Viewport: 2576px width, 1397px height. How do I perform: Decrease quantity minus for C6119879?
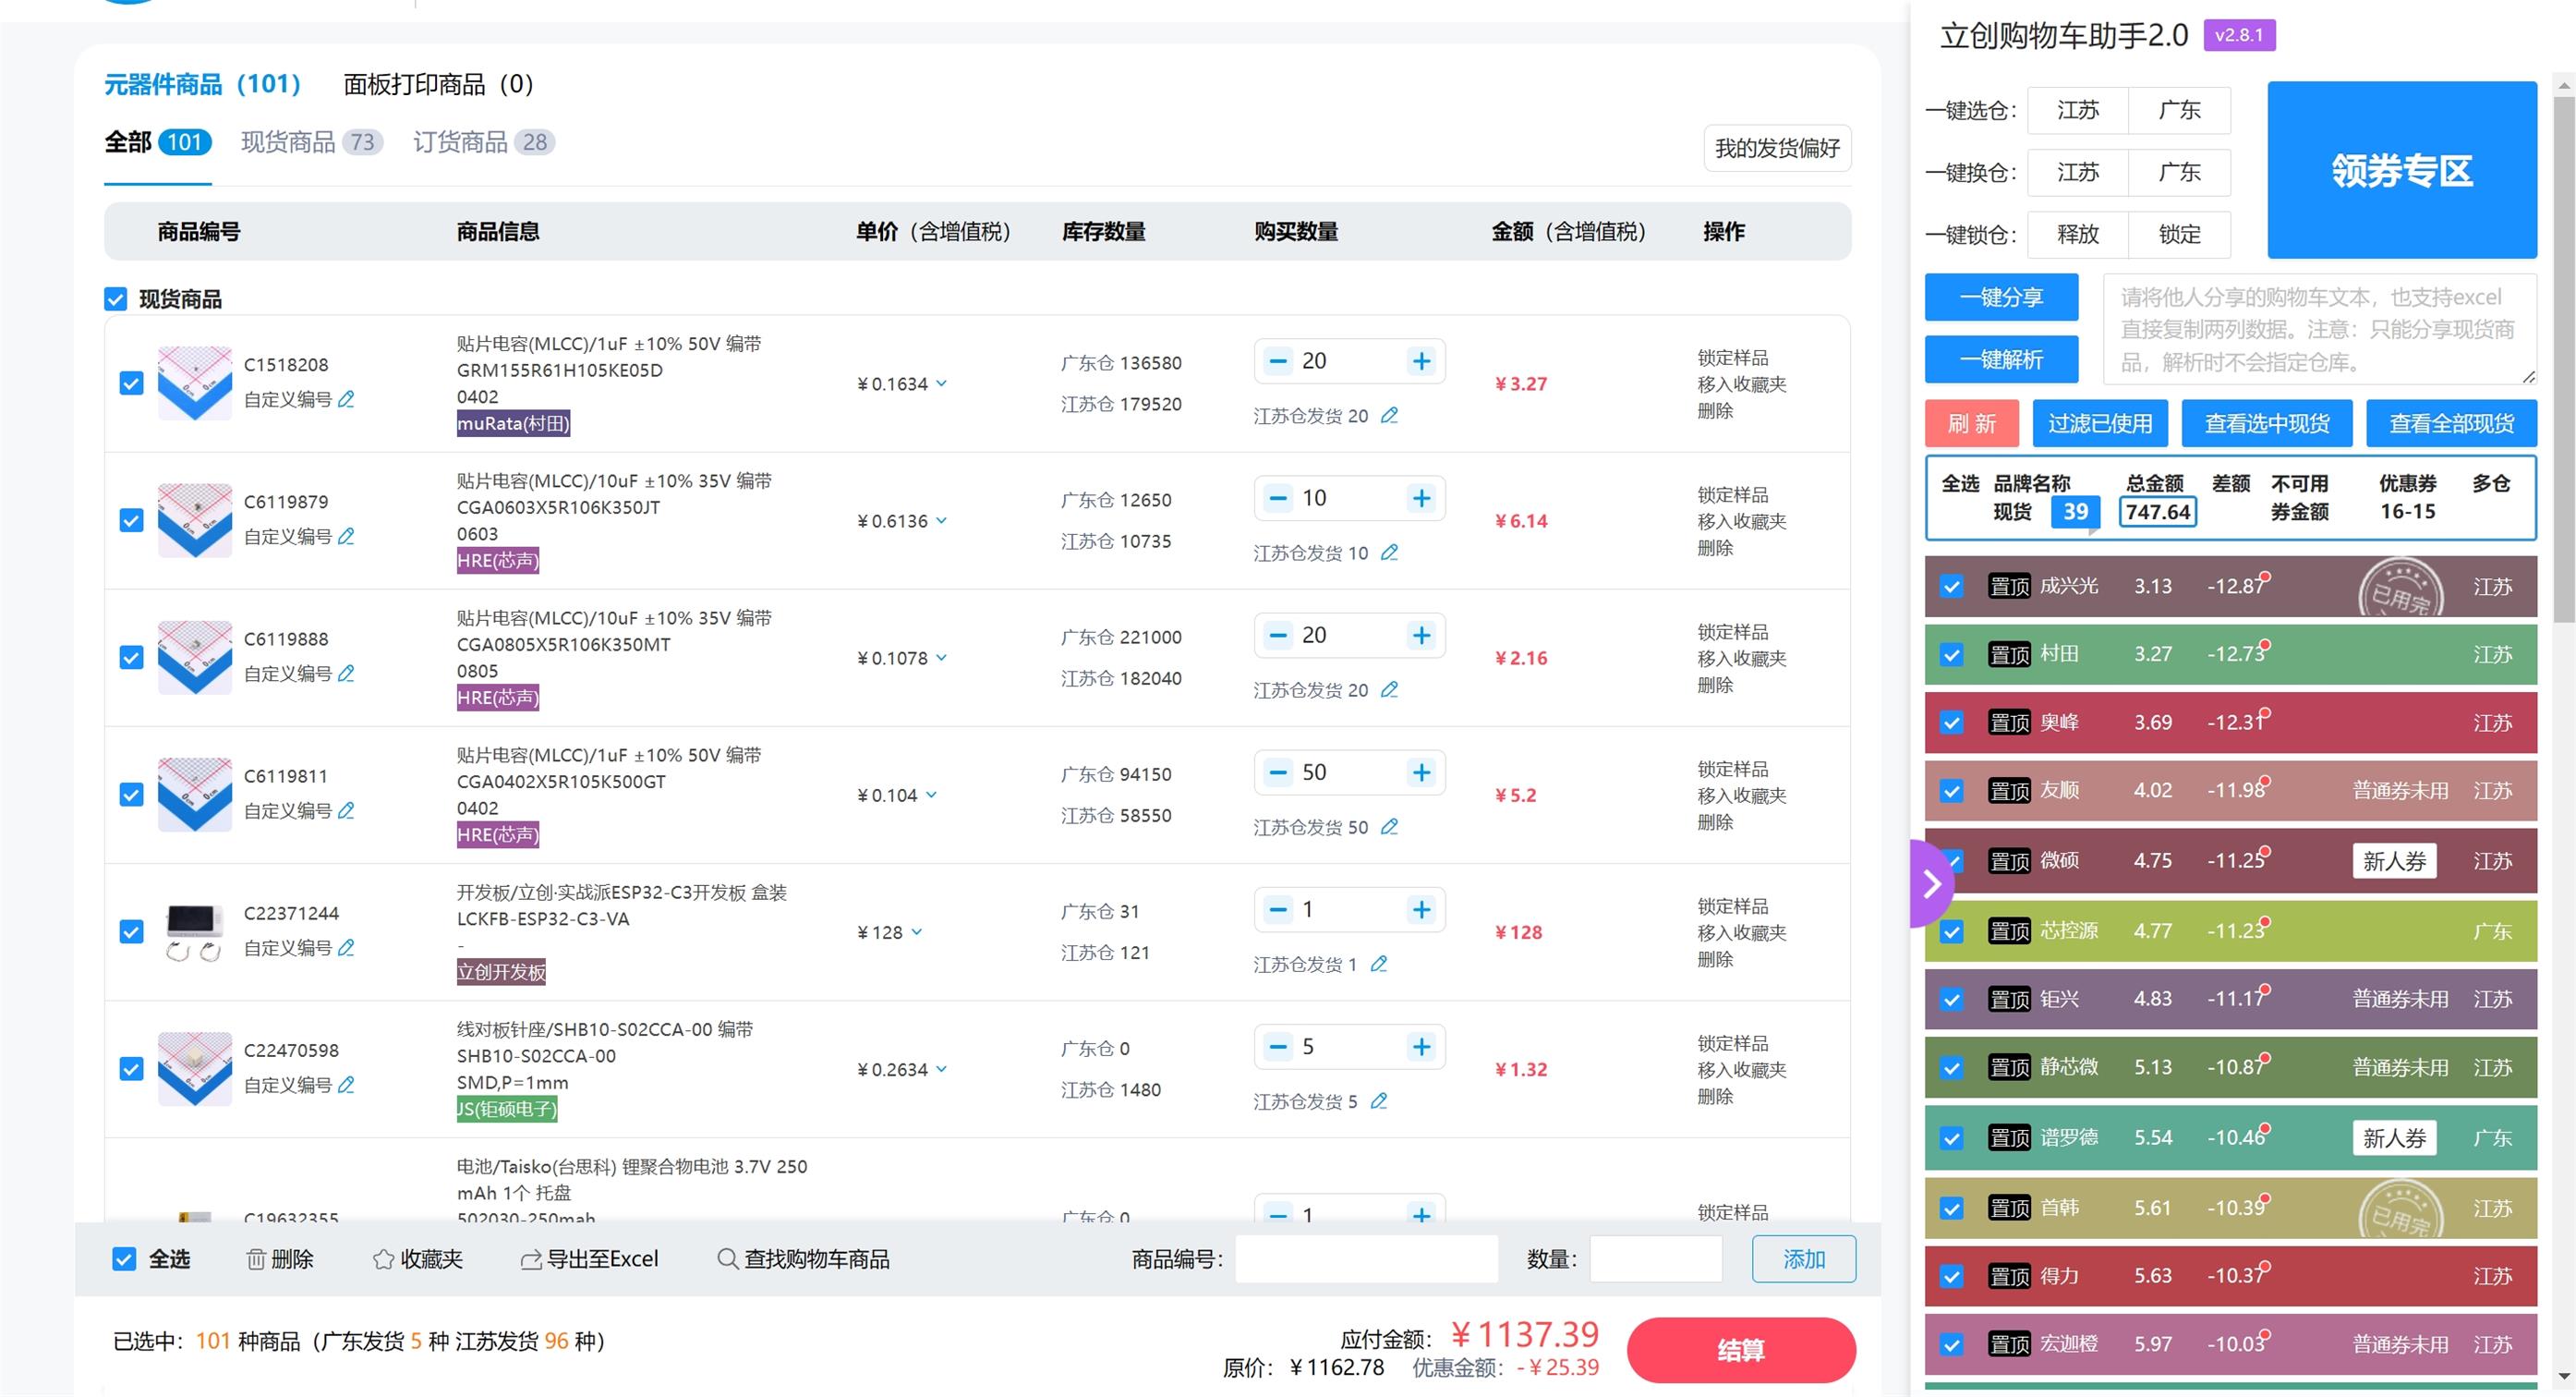(1278, 498)
